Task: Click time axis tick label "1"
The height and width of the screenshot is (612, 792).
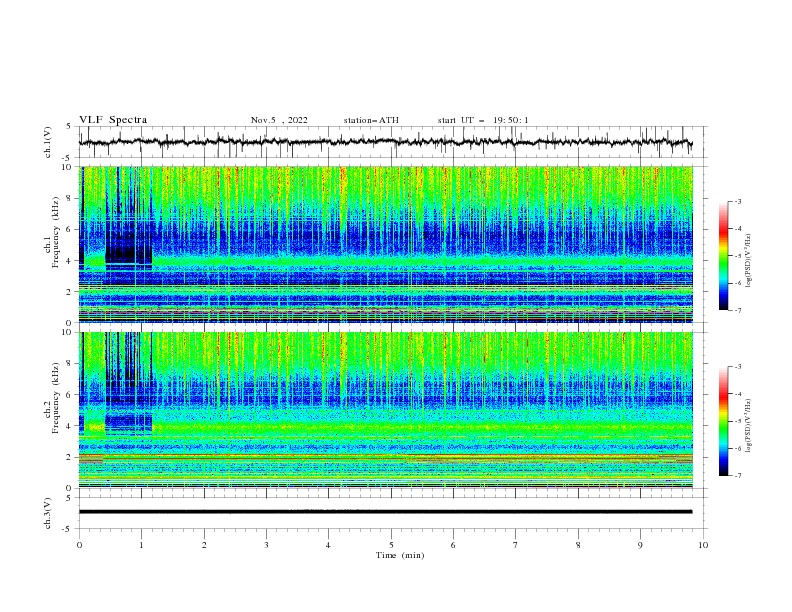Action: [x=142, y=545]
